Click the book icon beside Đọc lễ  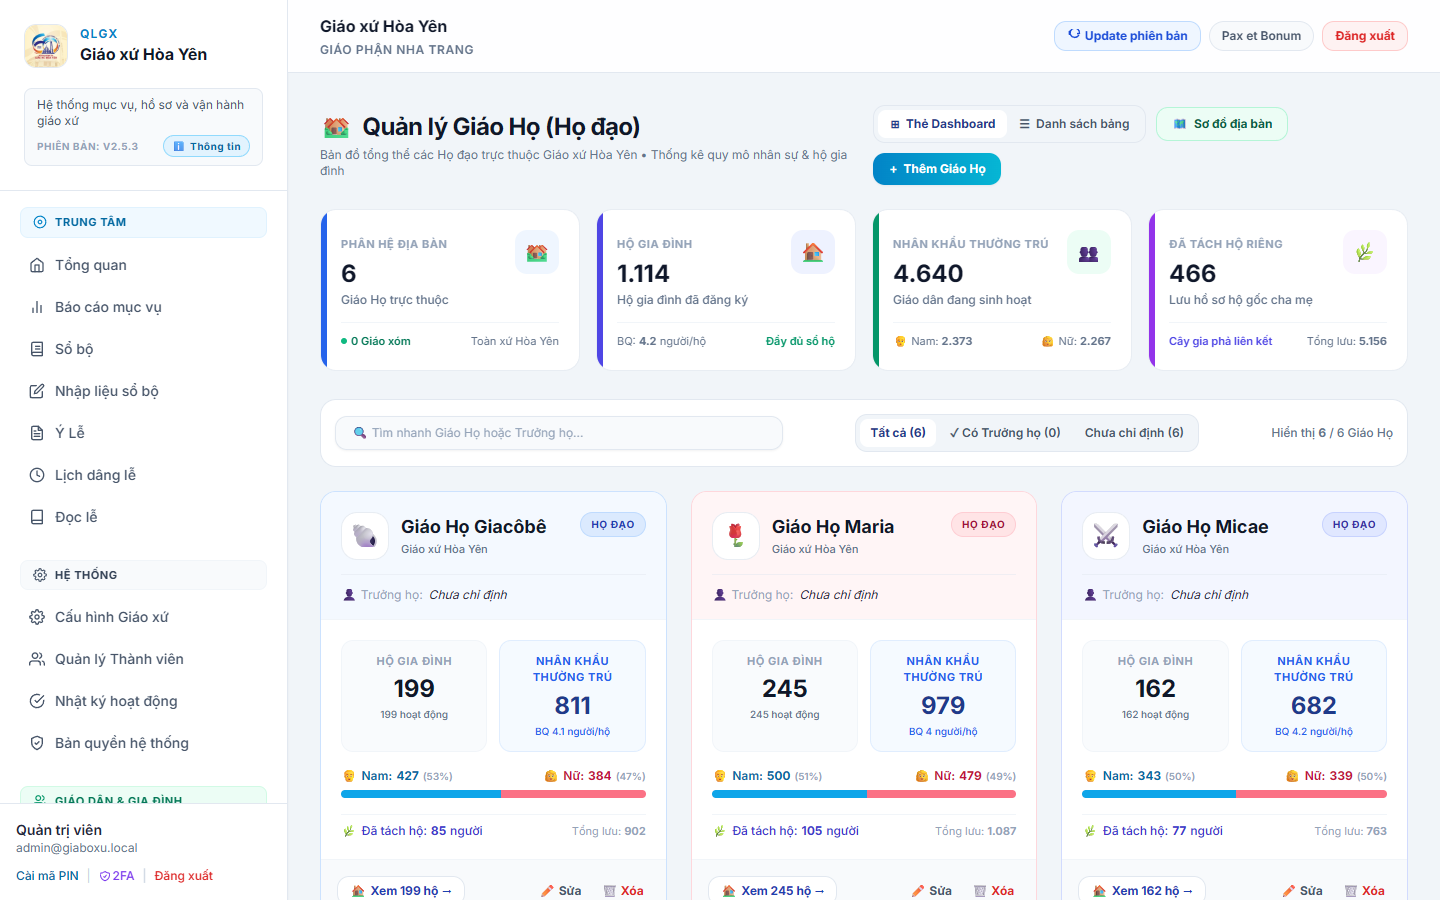coord(37,517)
